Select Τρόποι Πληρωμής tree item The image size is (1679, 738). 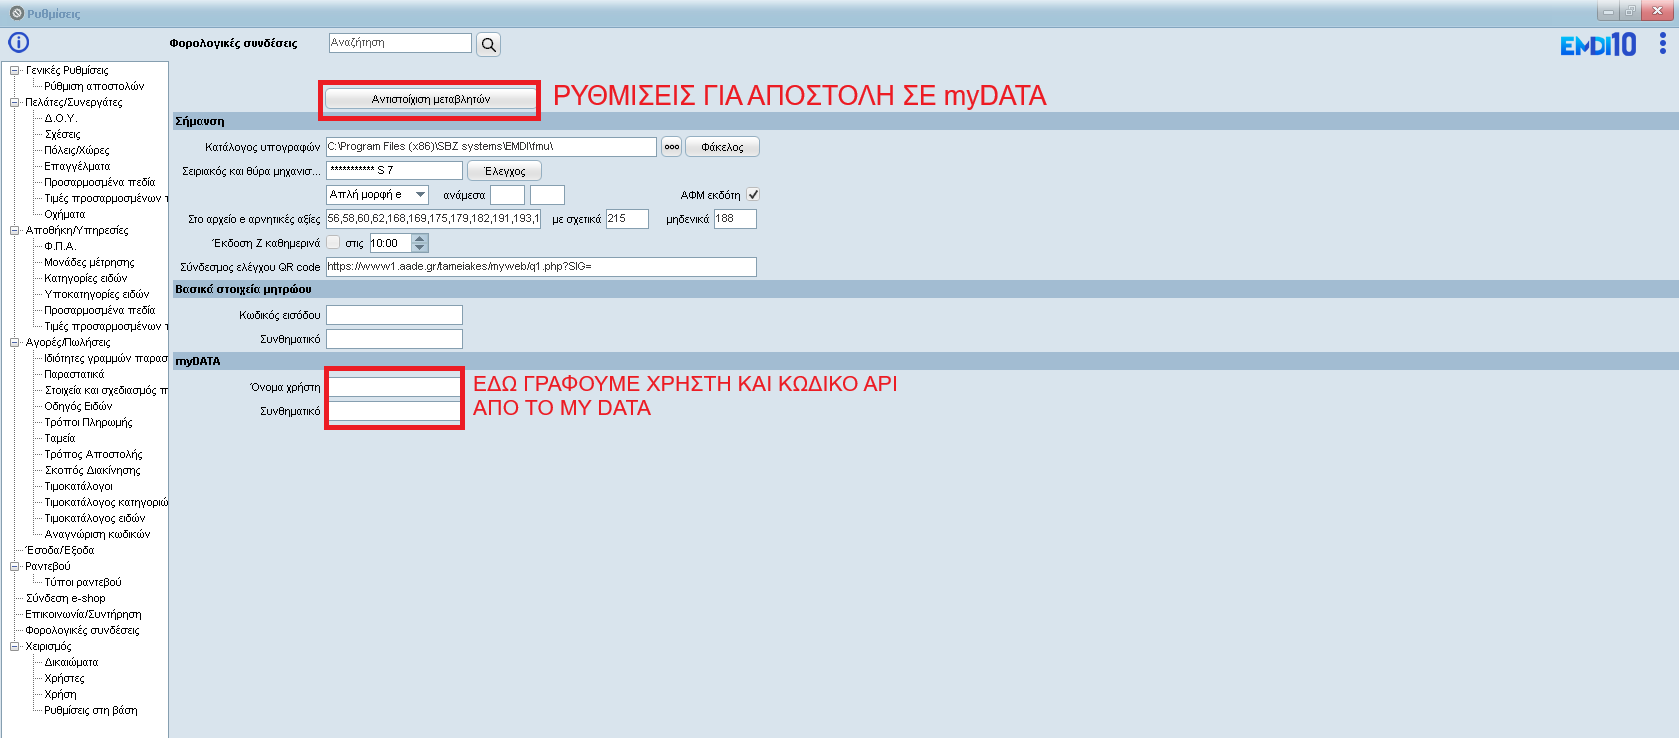click(88, 422)
